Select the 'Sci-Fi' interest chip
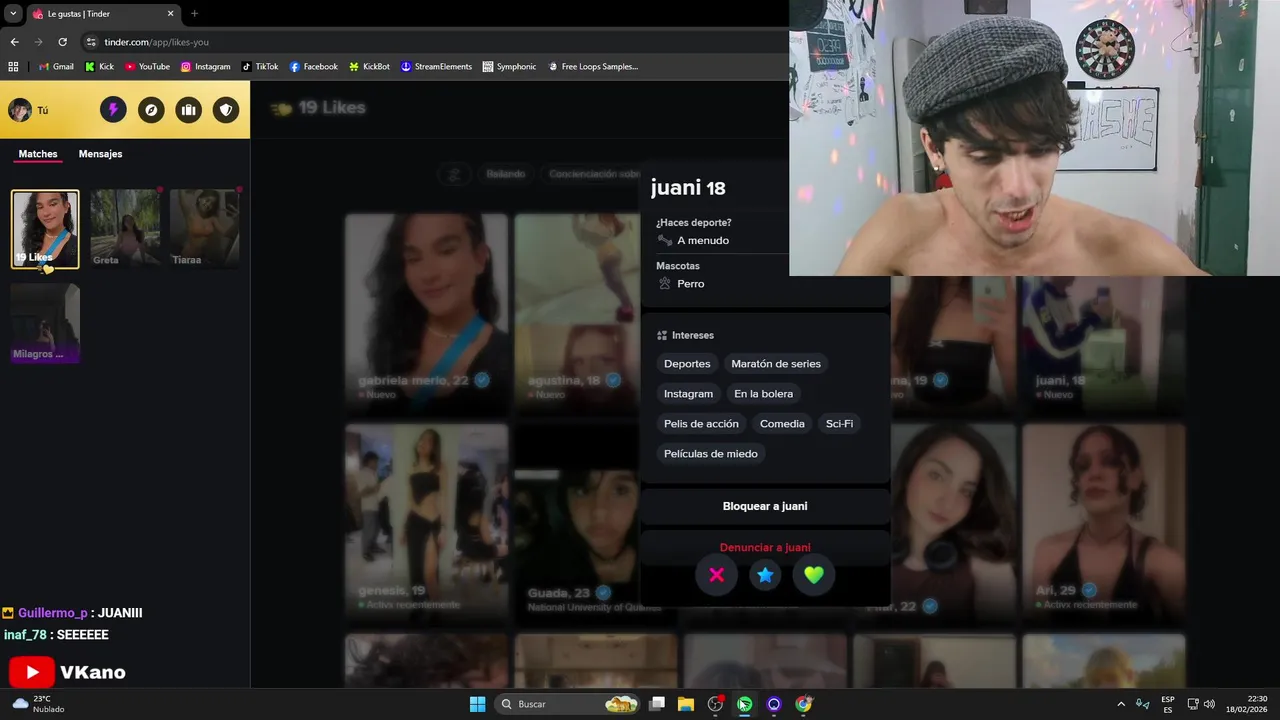The image size is (1280, 720). (840, 424)
